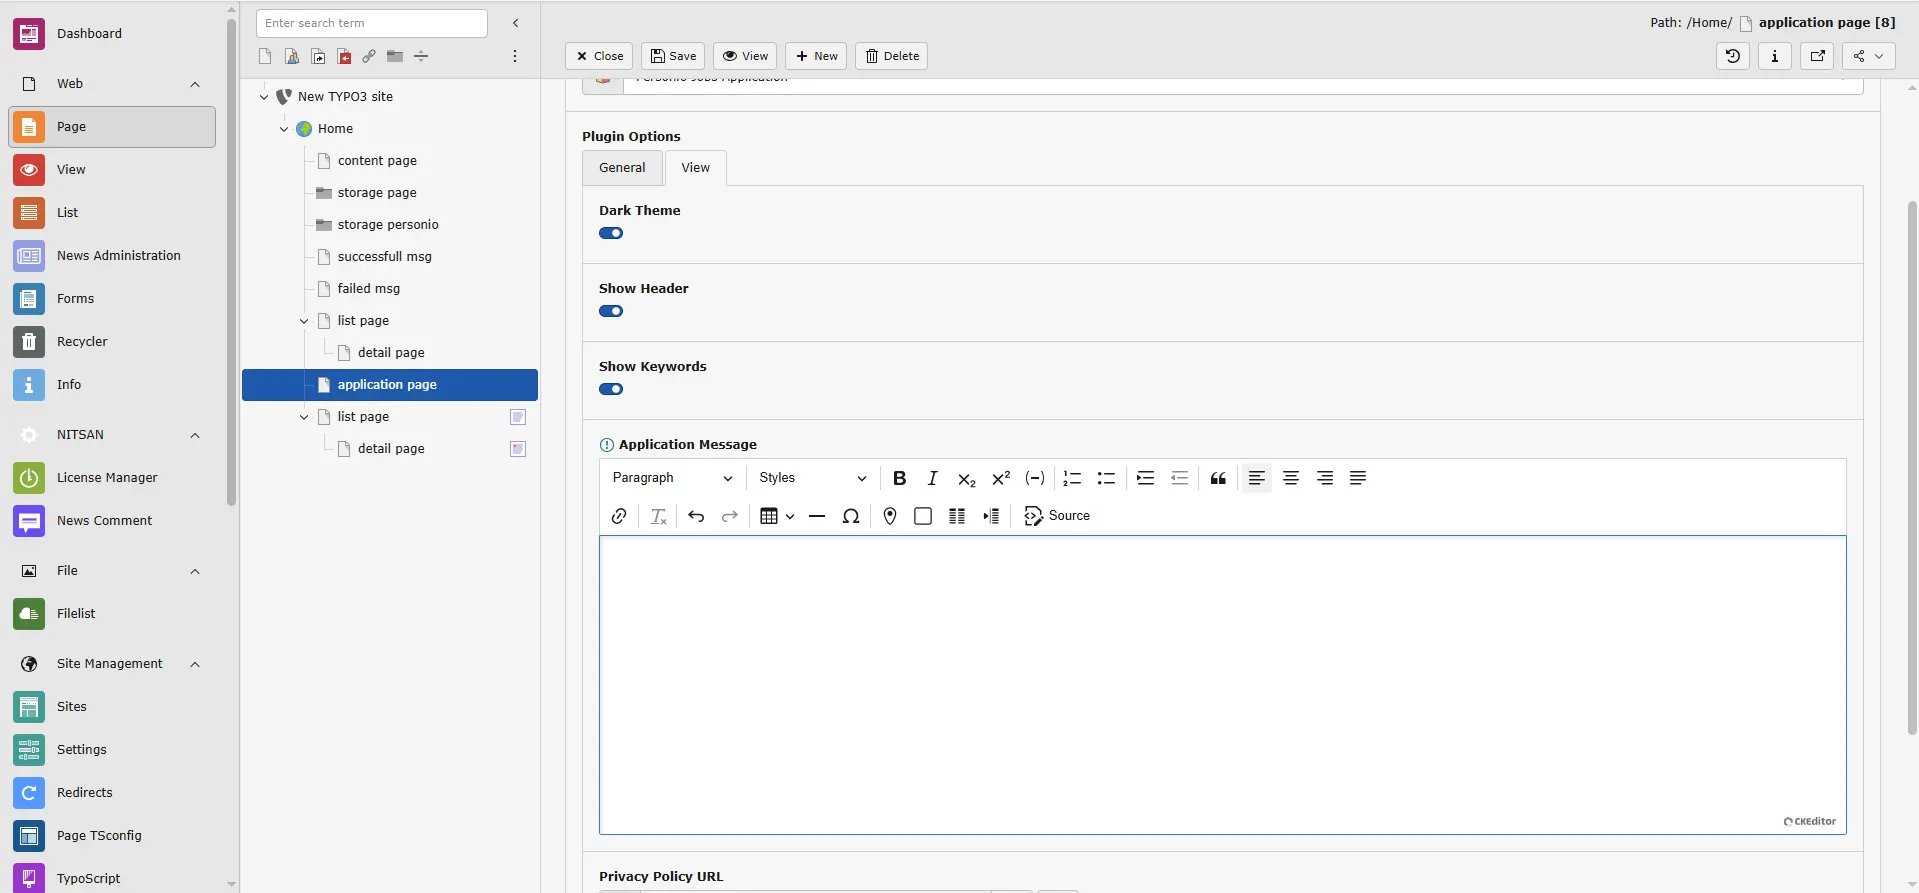
Task: Focus the page tree search field
Action: (372, 23)
